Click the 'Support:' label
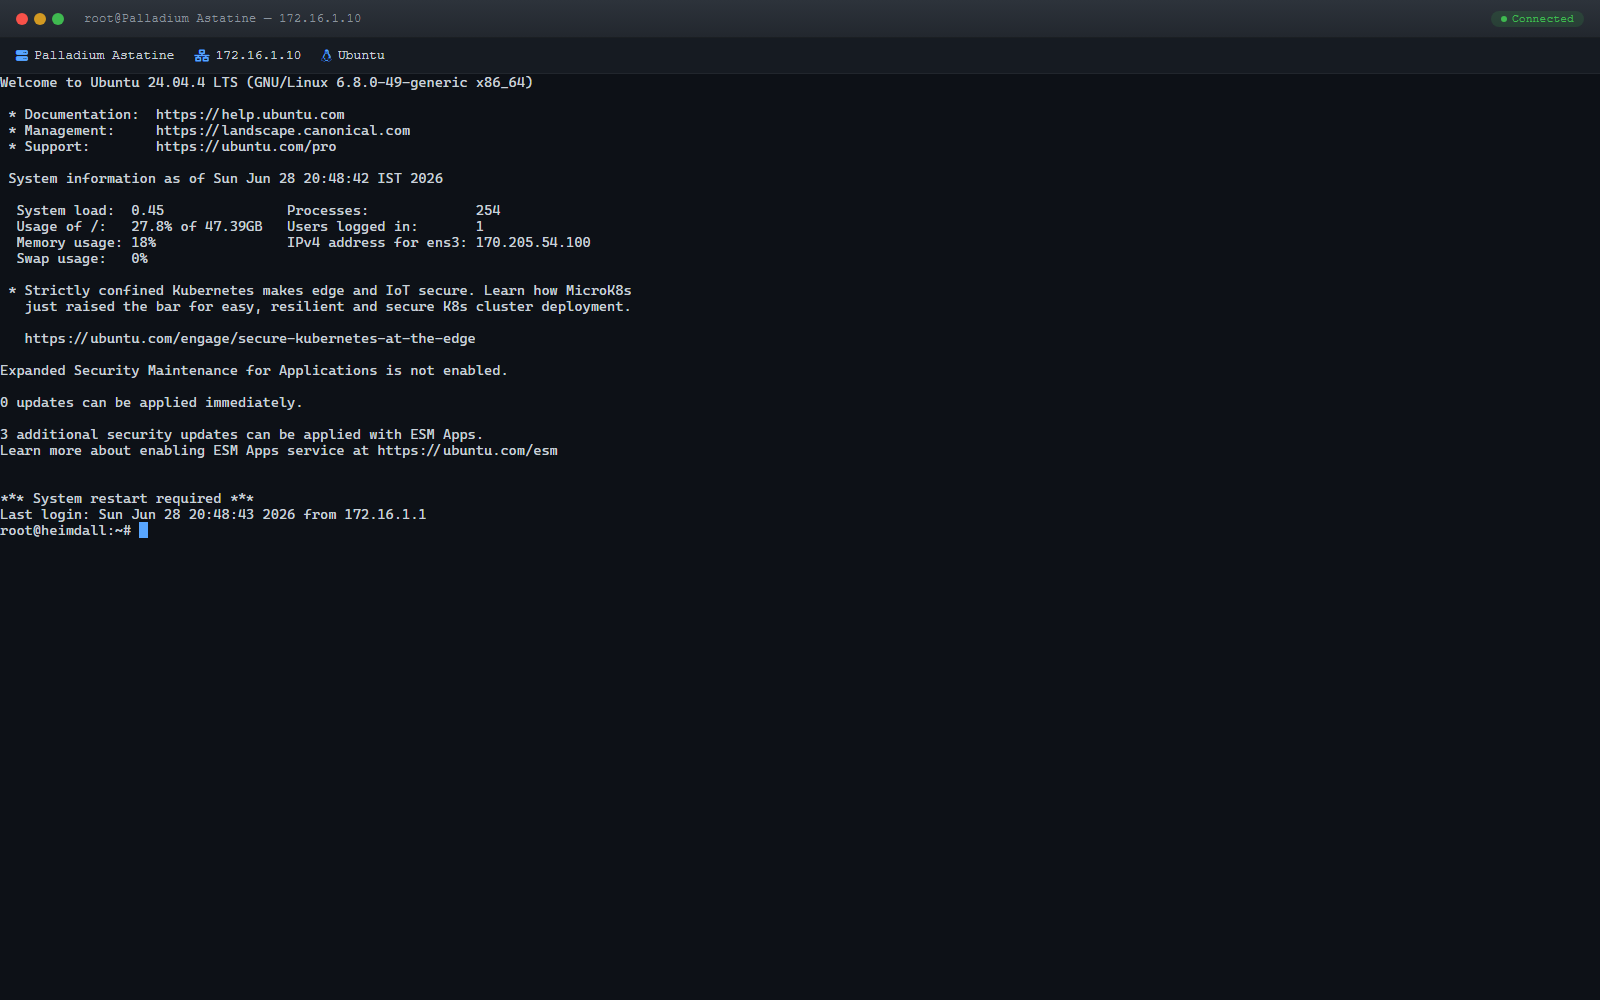This screenshot has width=1600, height=1000. click(57, 147)
